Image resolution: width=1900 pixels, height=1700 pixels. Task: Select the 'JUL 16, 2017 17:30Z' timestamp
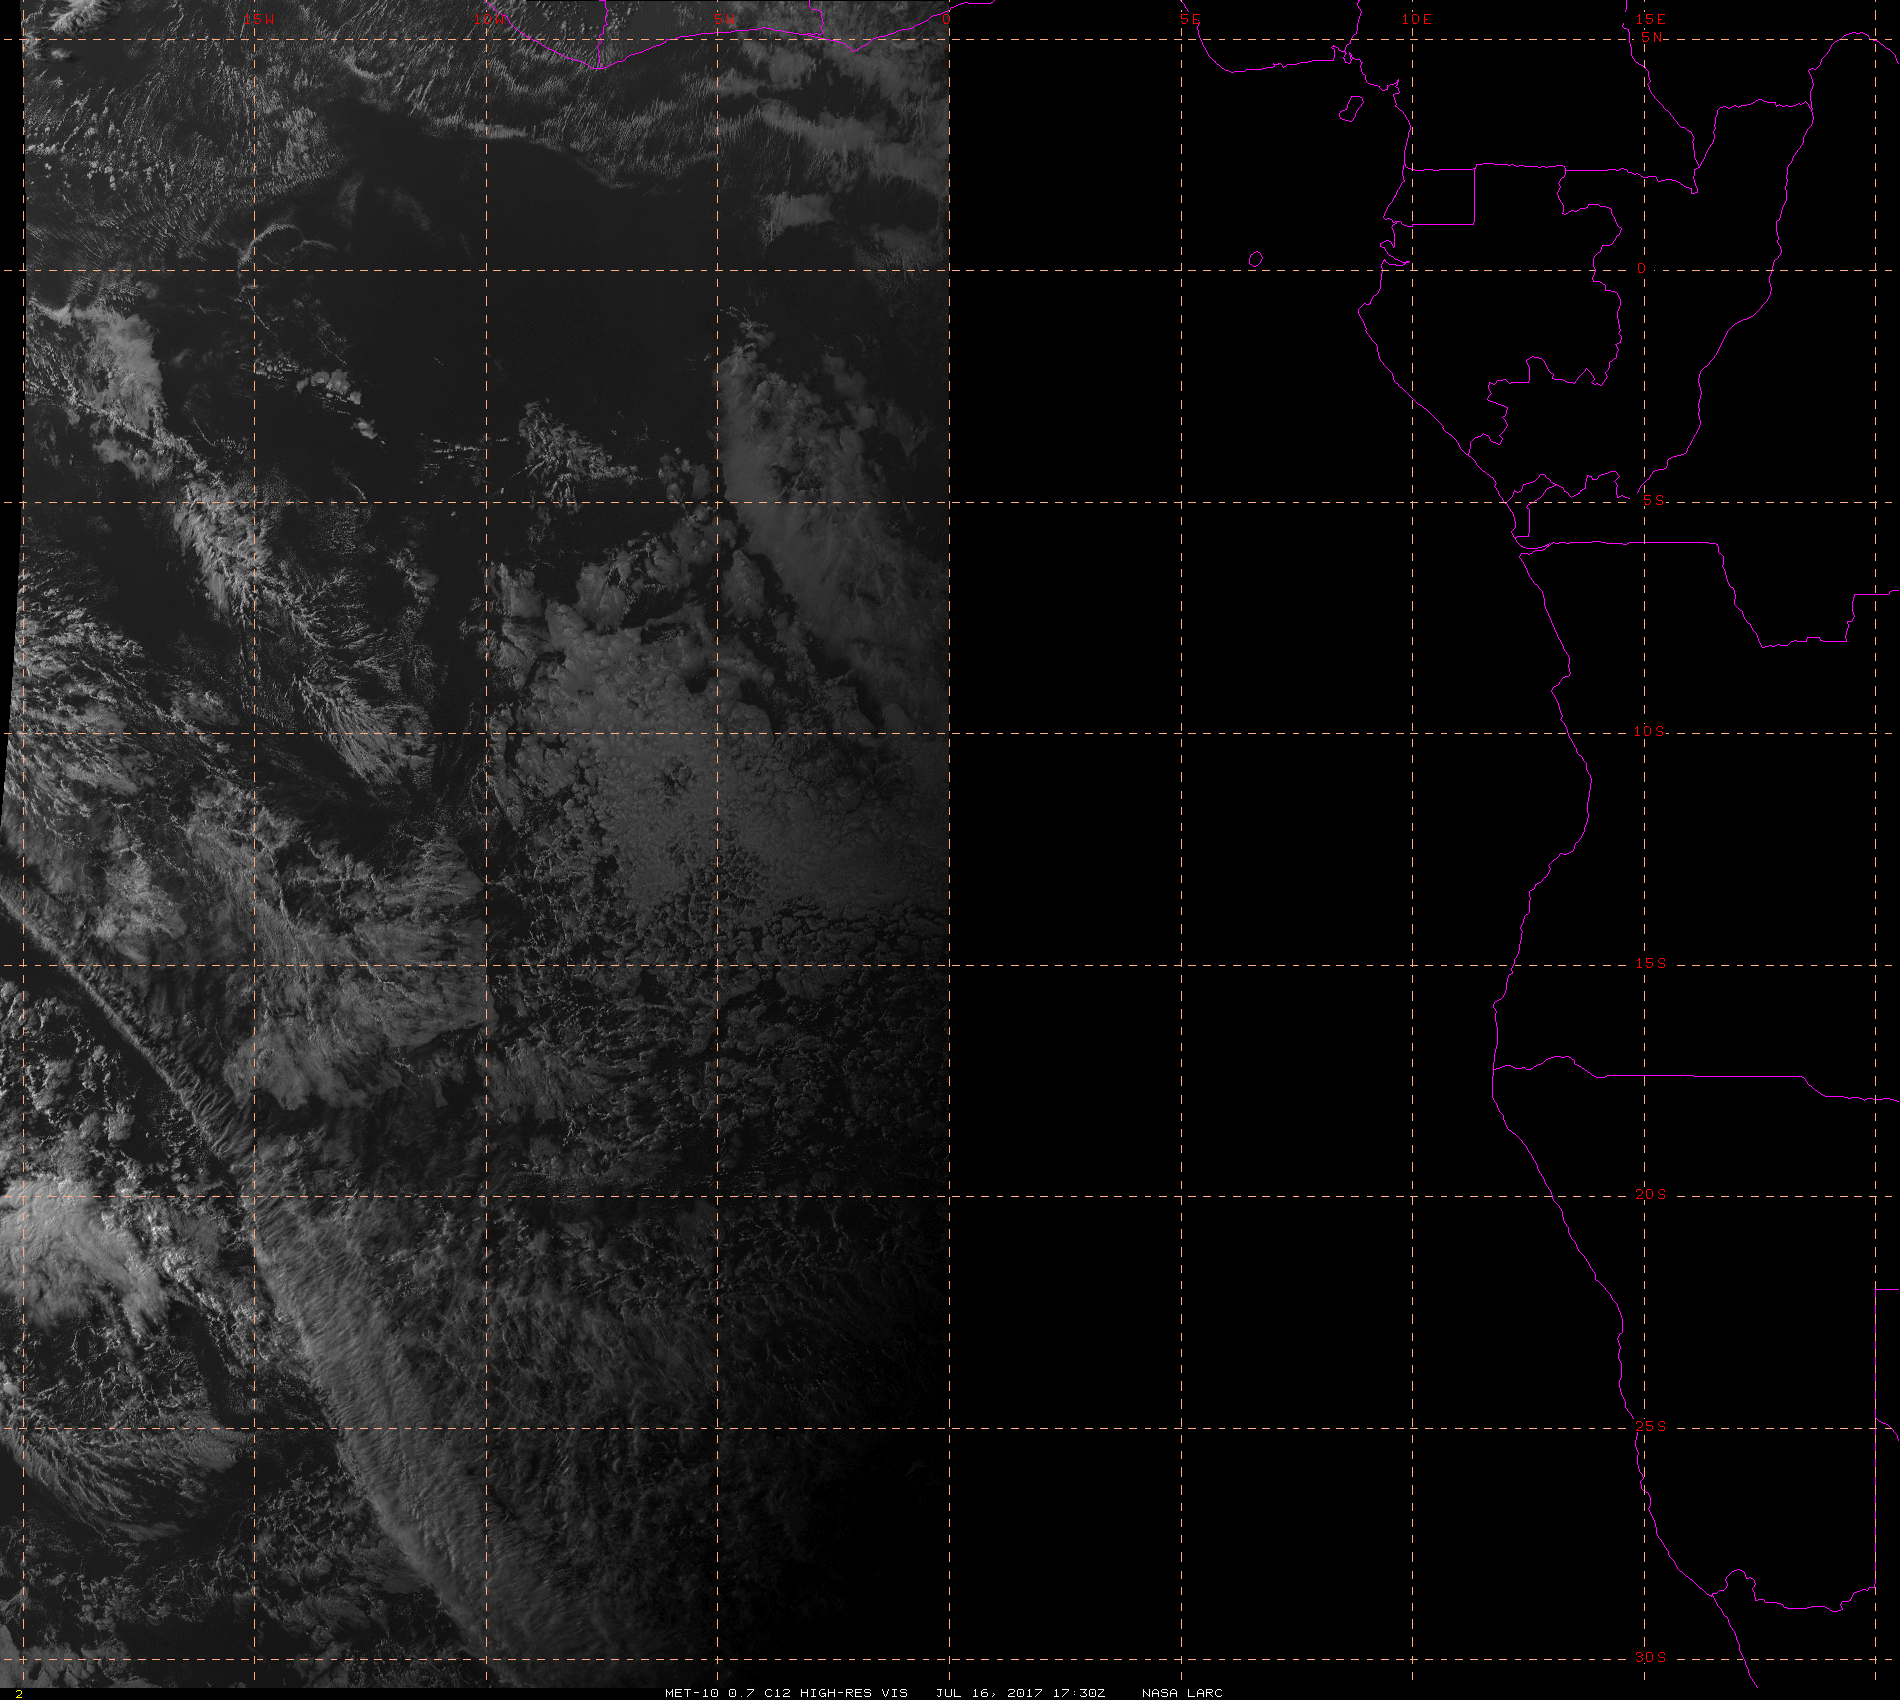click(x=1020, y=1692)
